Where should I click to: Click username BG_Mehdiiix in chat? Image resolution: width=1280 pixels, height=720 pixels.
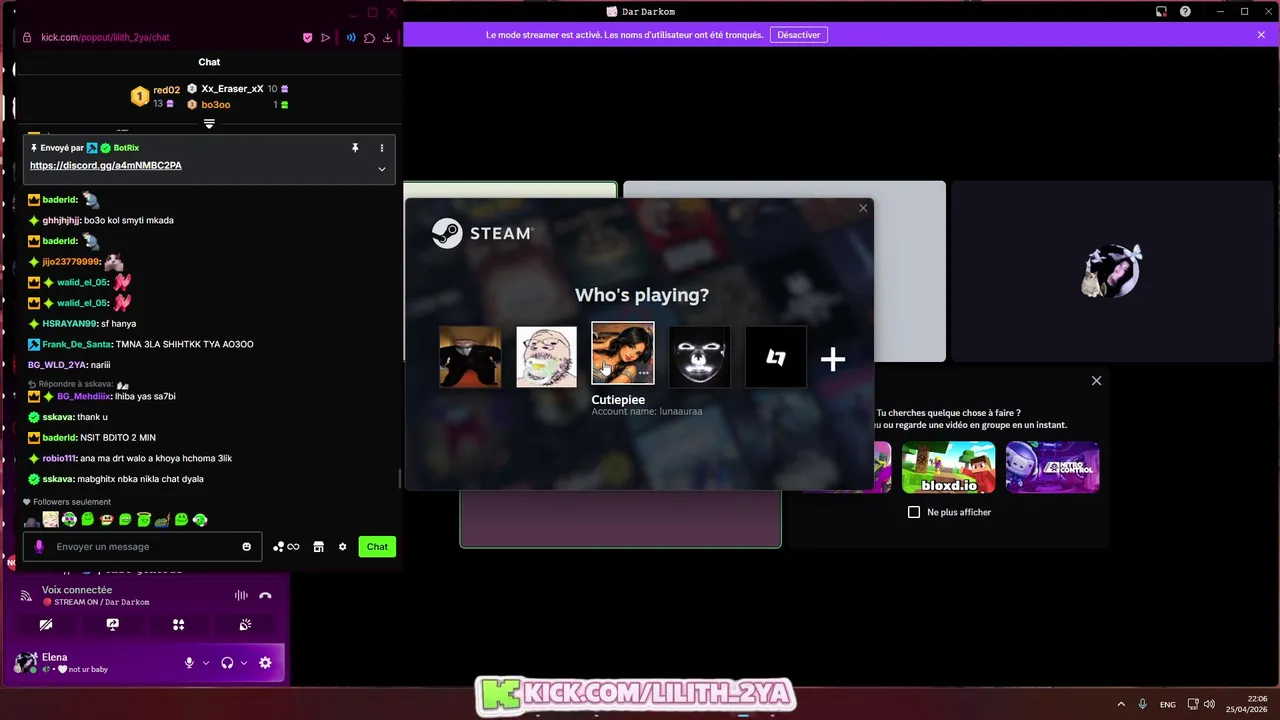click(x=84, y=396)
